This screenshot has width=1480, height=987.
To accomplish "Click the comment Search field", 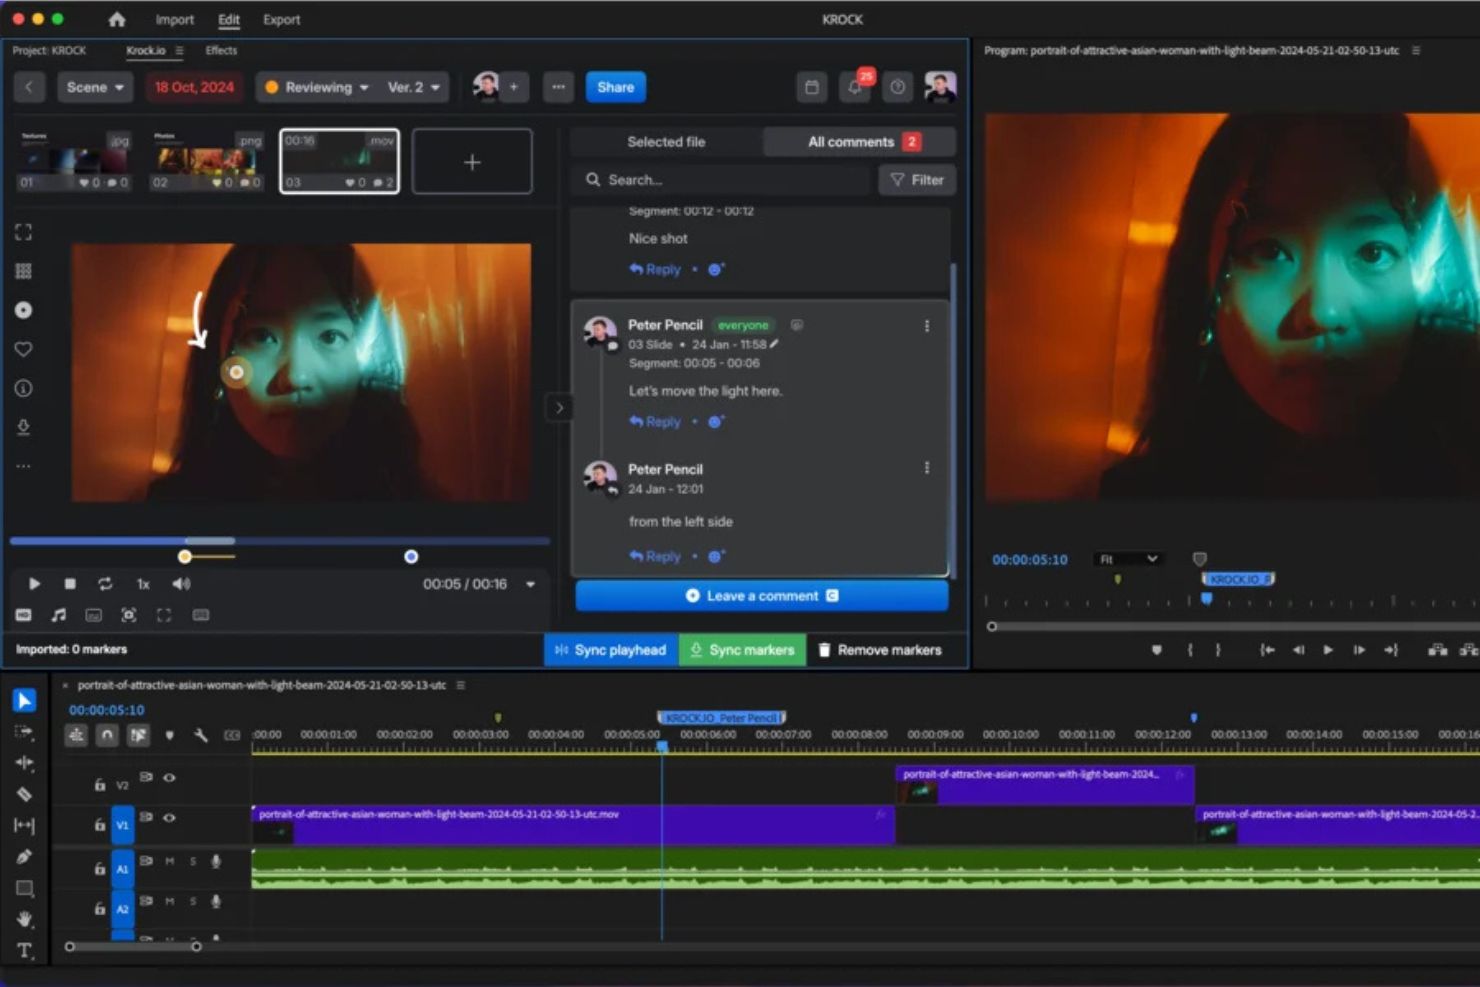I will (x=722, y=180).
